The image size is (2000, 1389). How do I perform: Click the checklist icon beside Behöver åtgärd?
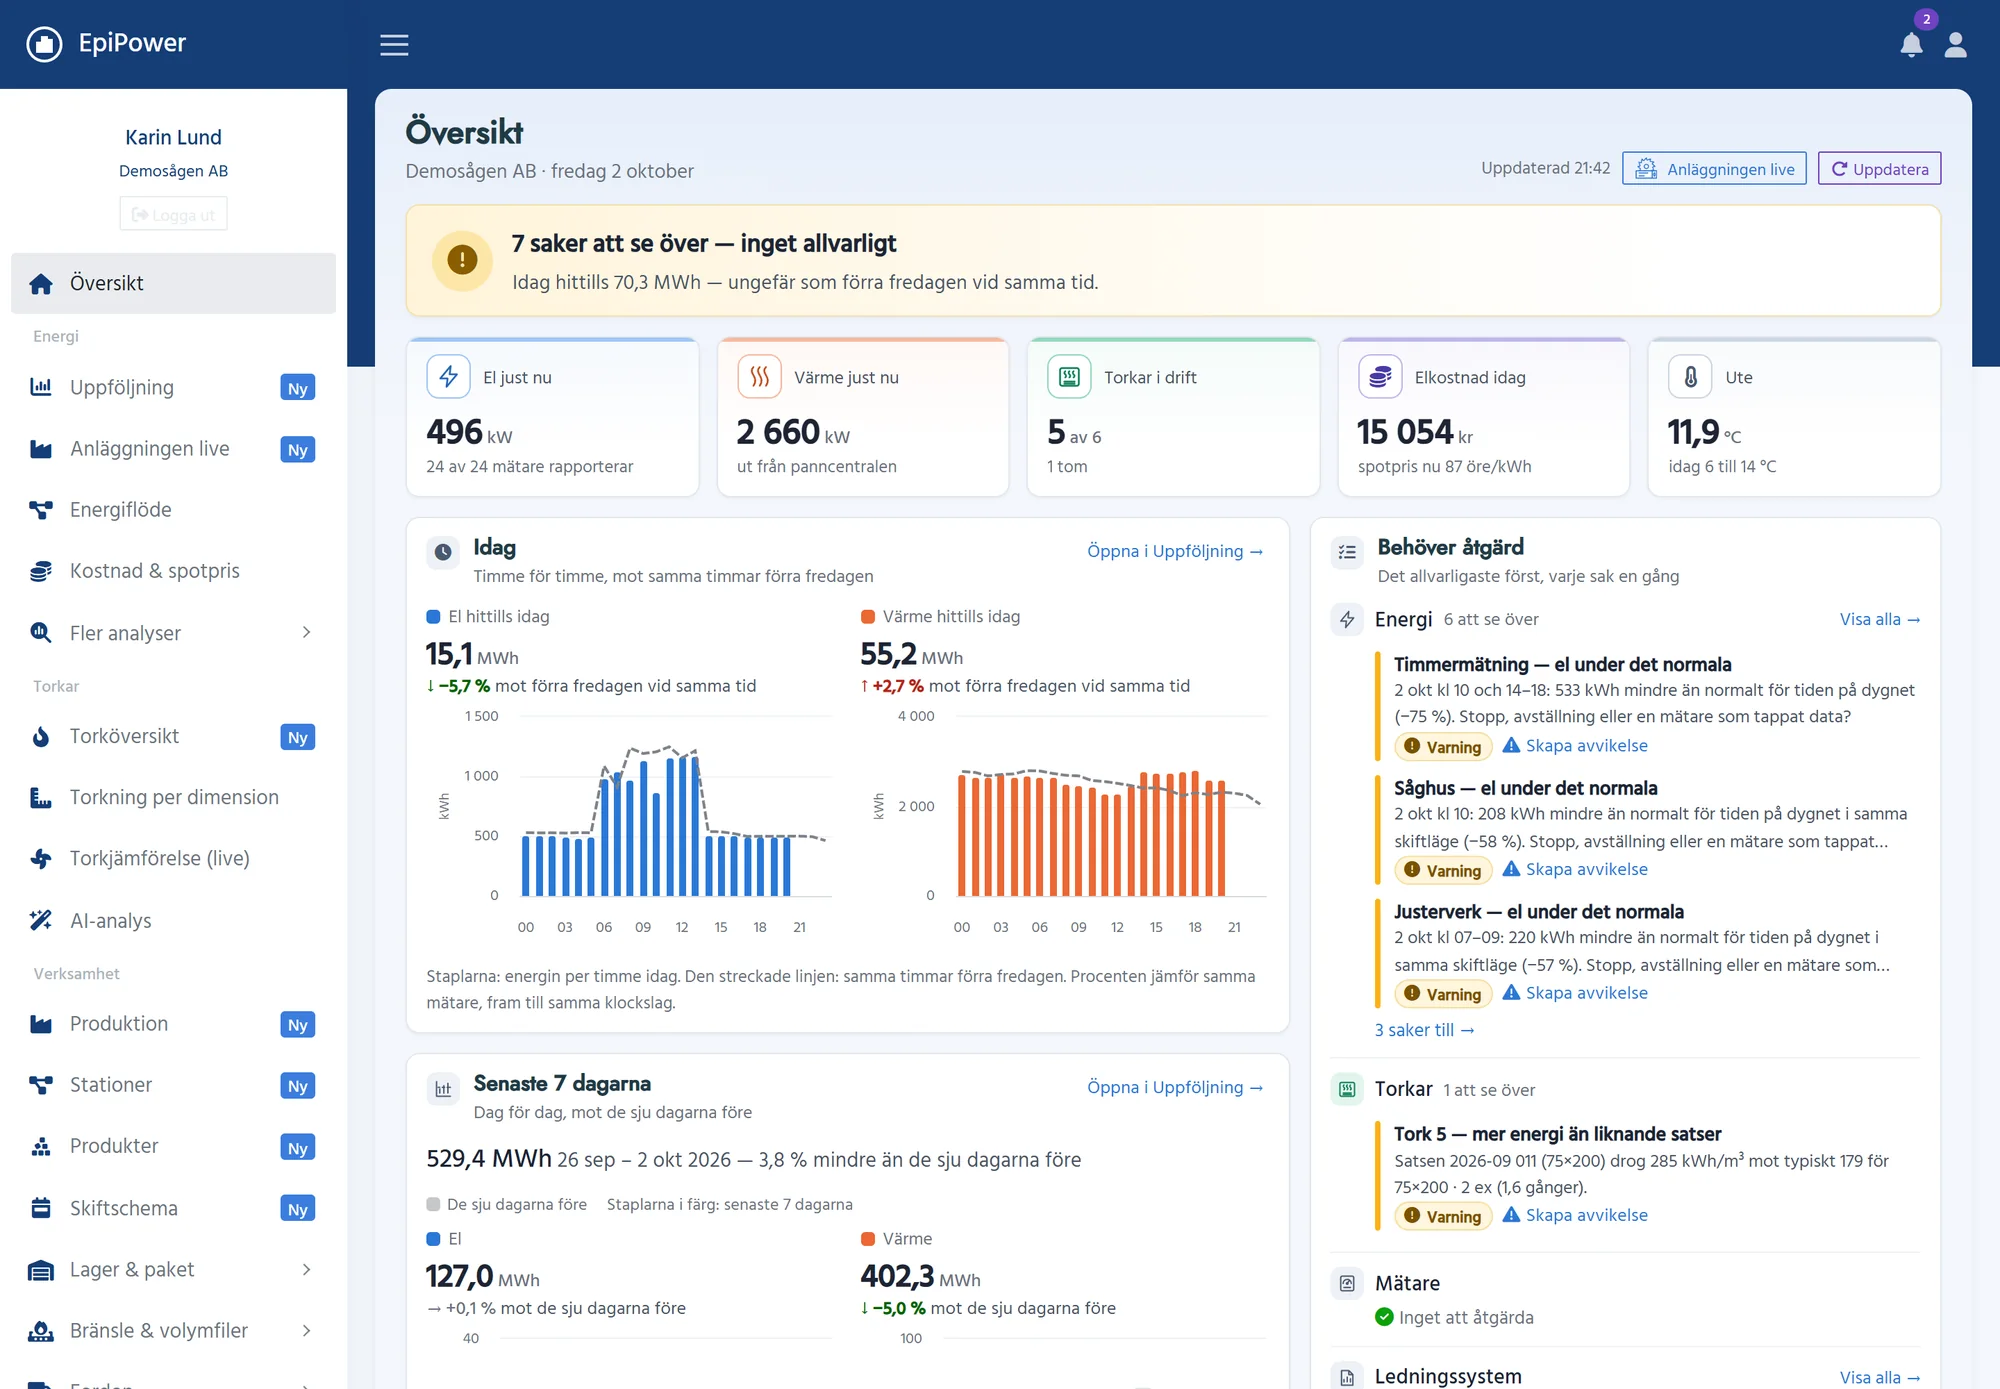pyautogui.click(x=1347, y=552)
